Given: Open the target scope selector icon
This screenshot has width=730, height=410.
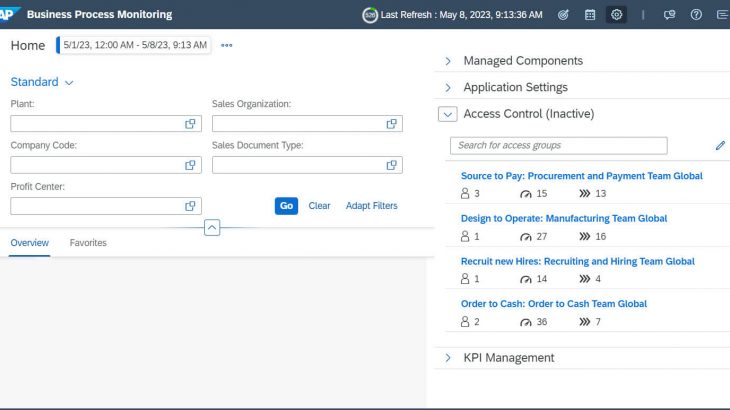Looking at the screenshot, I should point(563,15).
